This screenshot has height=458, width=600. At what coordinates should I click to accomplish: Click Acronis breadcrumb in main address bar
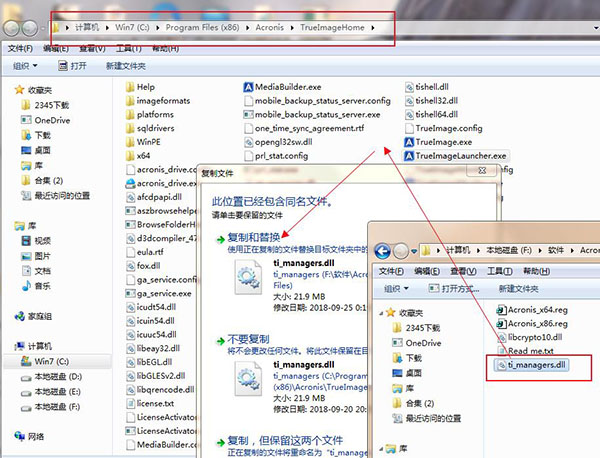pyautogui.click(x=270, y=28)
